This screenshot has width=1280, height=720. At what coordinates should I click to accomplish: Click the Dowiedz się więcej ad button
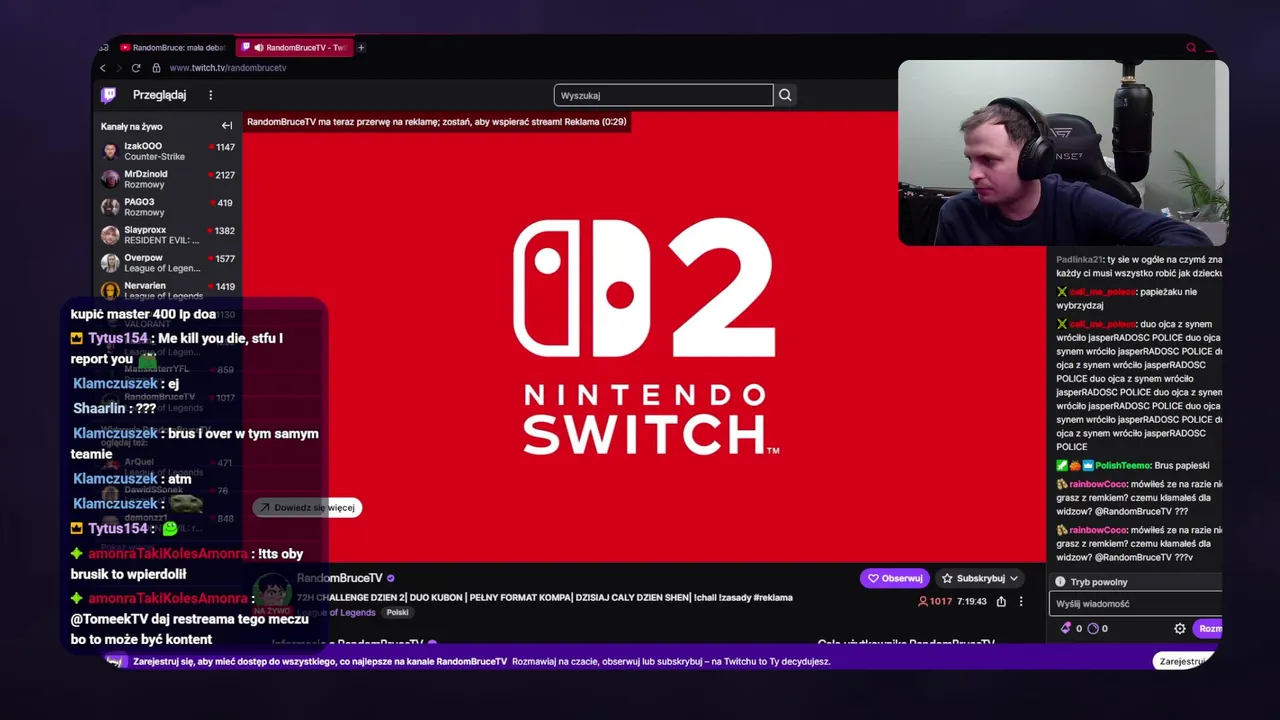[307, 507]
